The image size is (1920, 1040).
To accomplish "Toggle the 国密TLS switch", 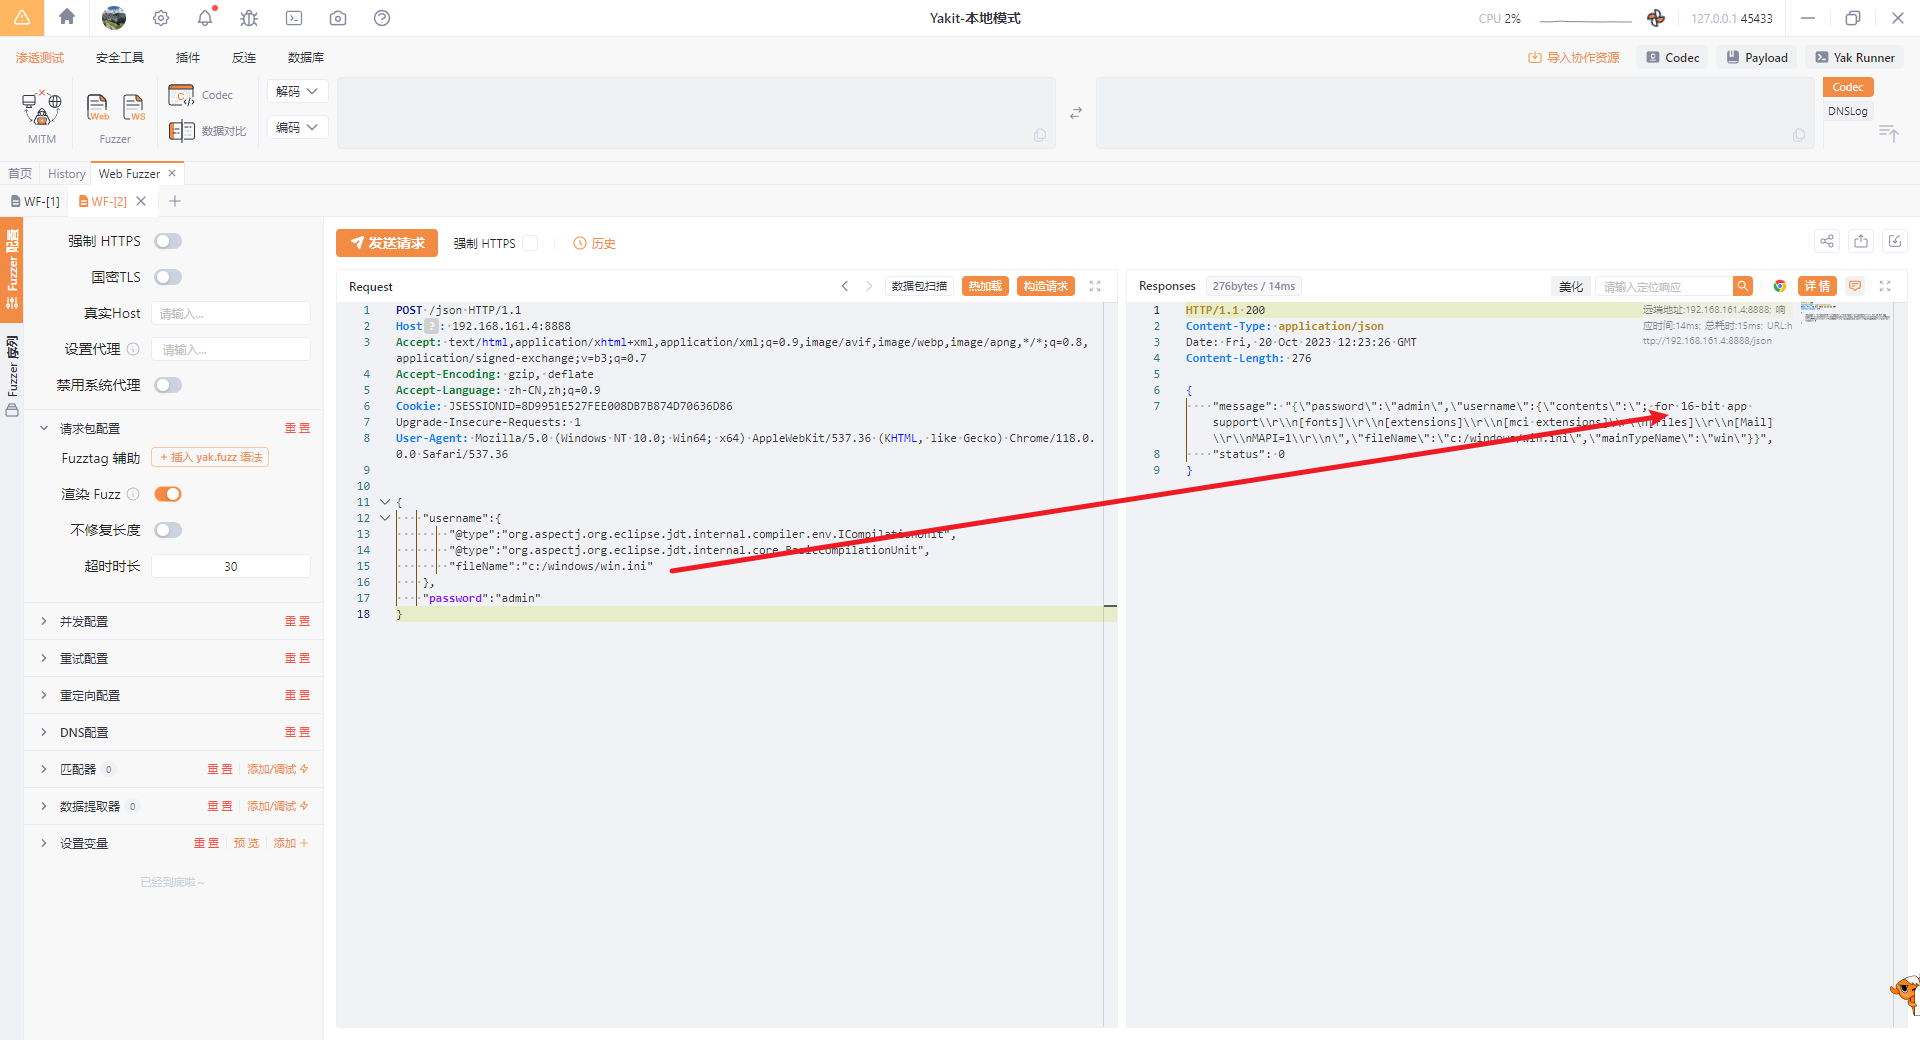I will pos(168,277).
